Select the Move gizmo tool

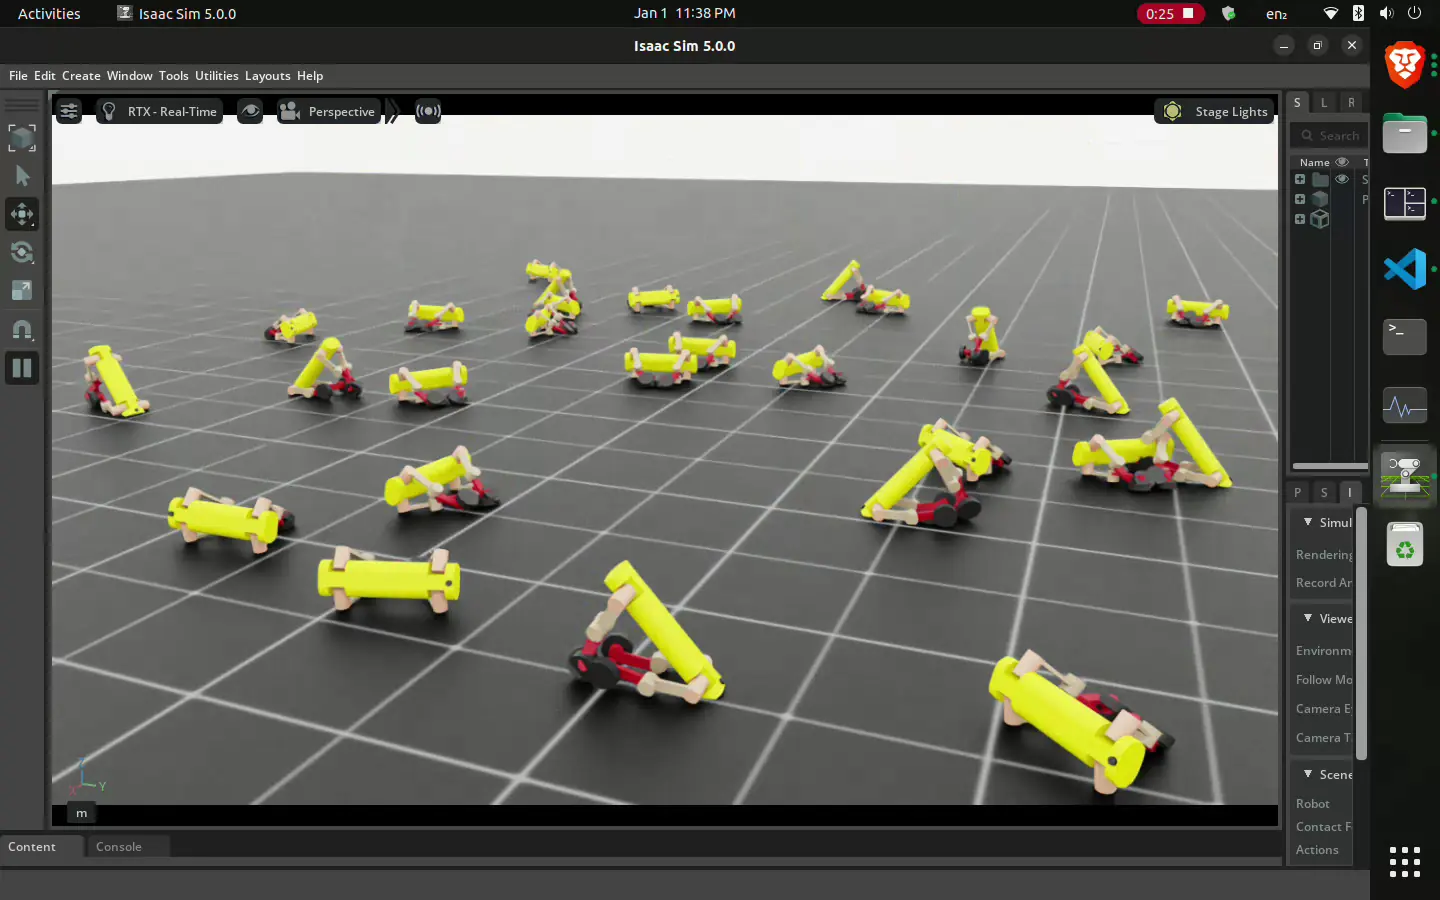(22, 214)
